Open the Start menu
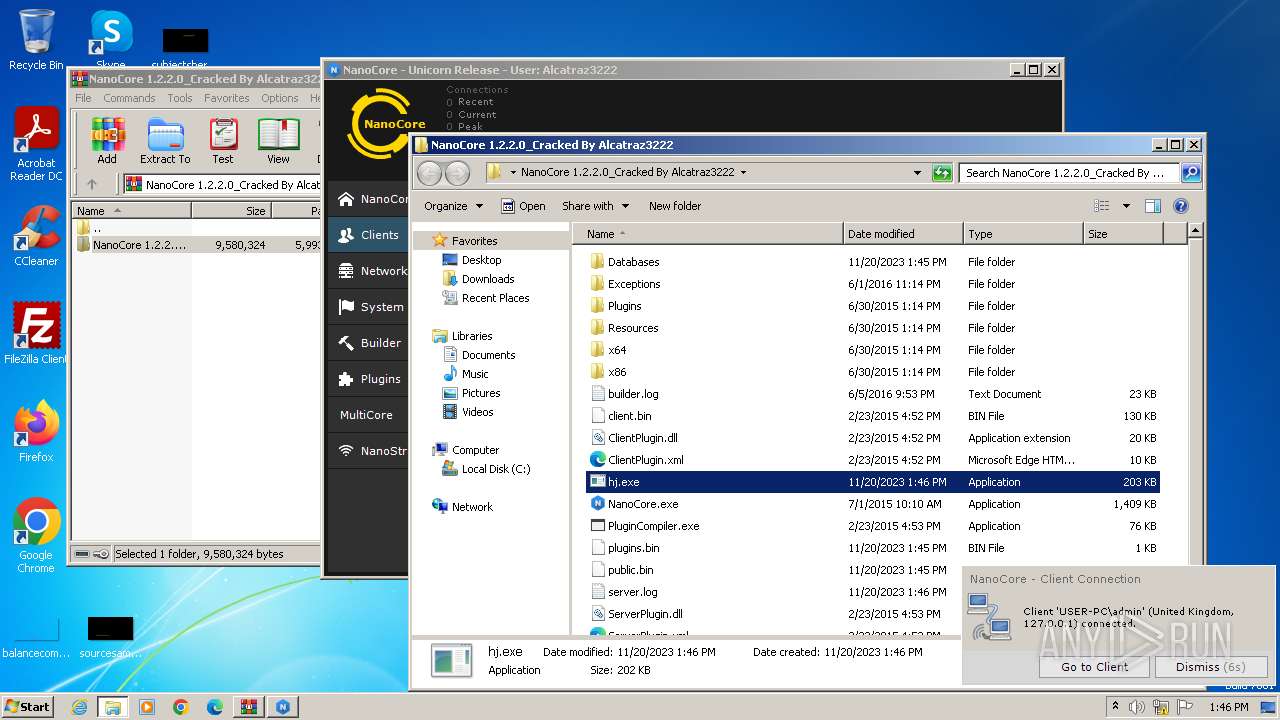 (27, 706)
